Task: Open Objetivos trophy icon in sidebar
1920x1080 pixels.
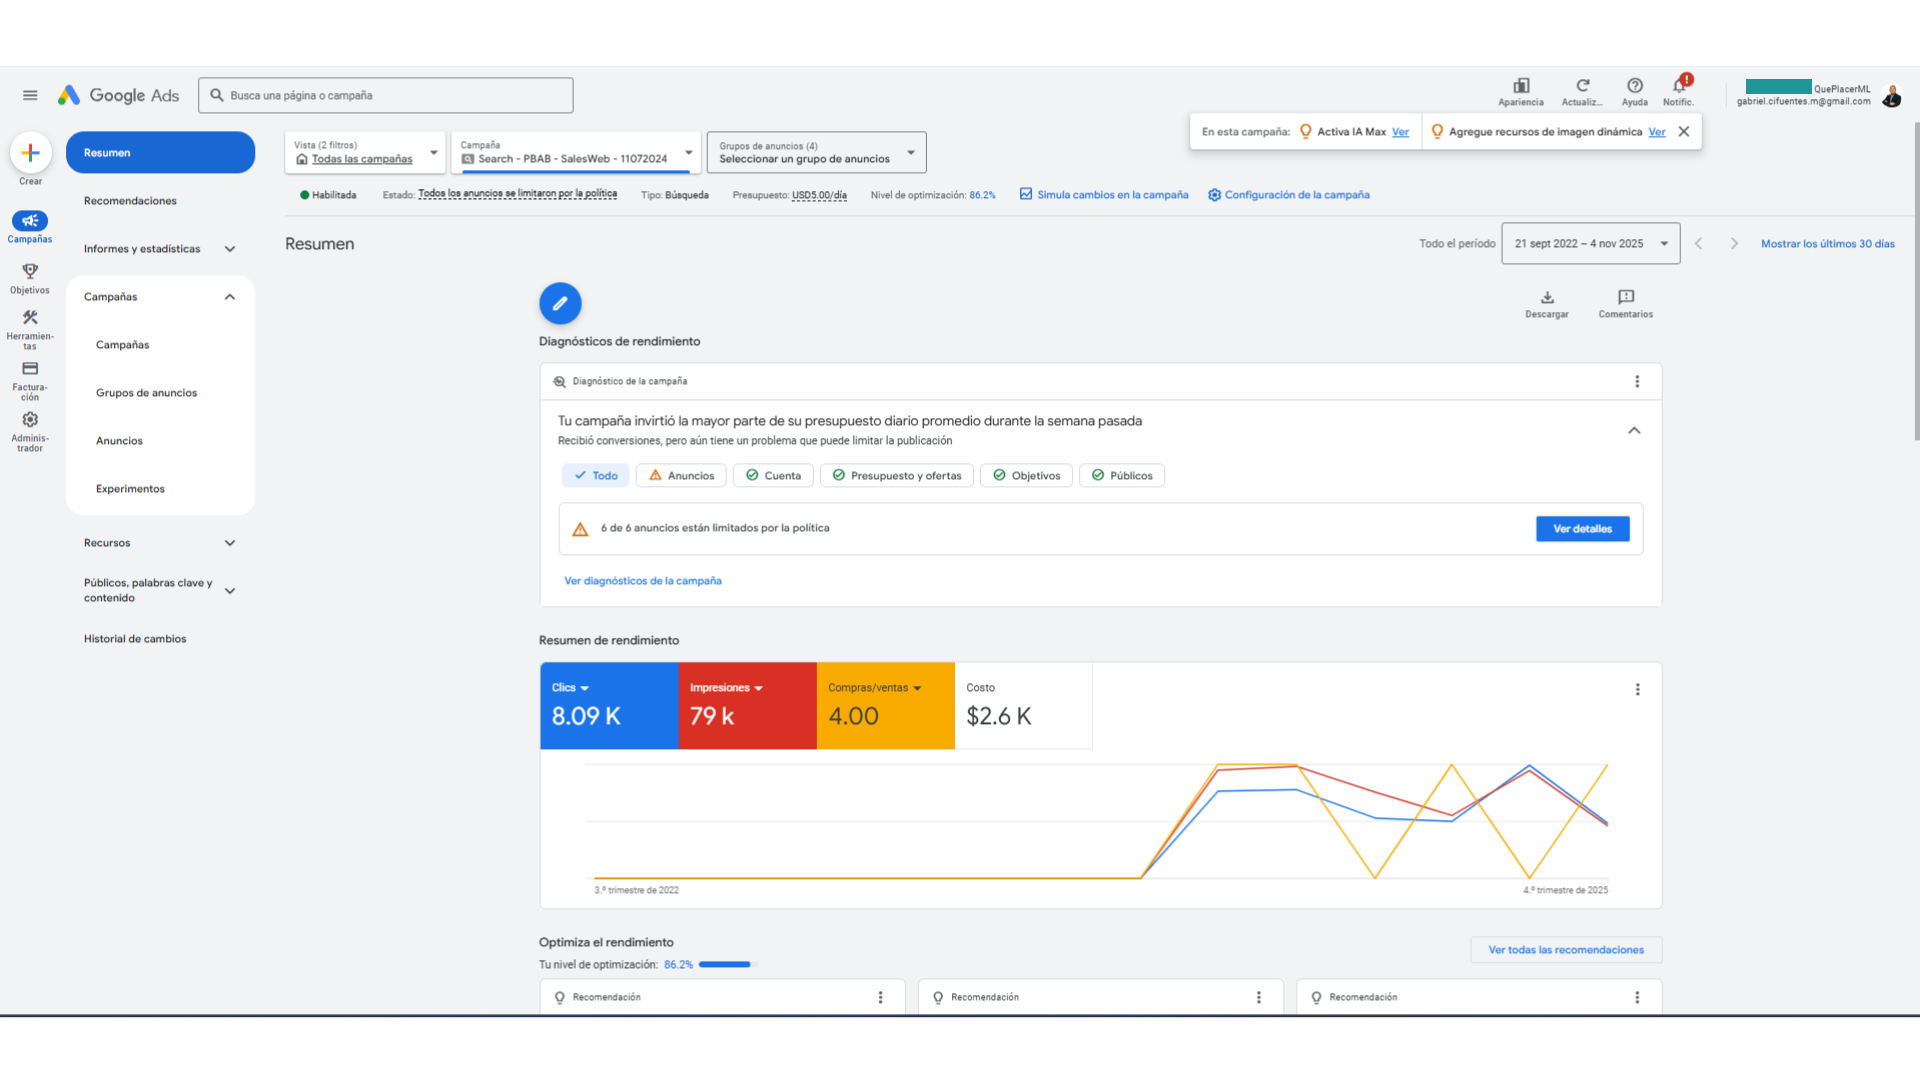Action: (30, 271)
